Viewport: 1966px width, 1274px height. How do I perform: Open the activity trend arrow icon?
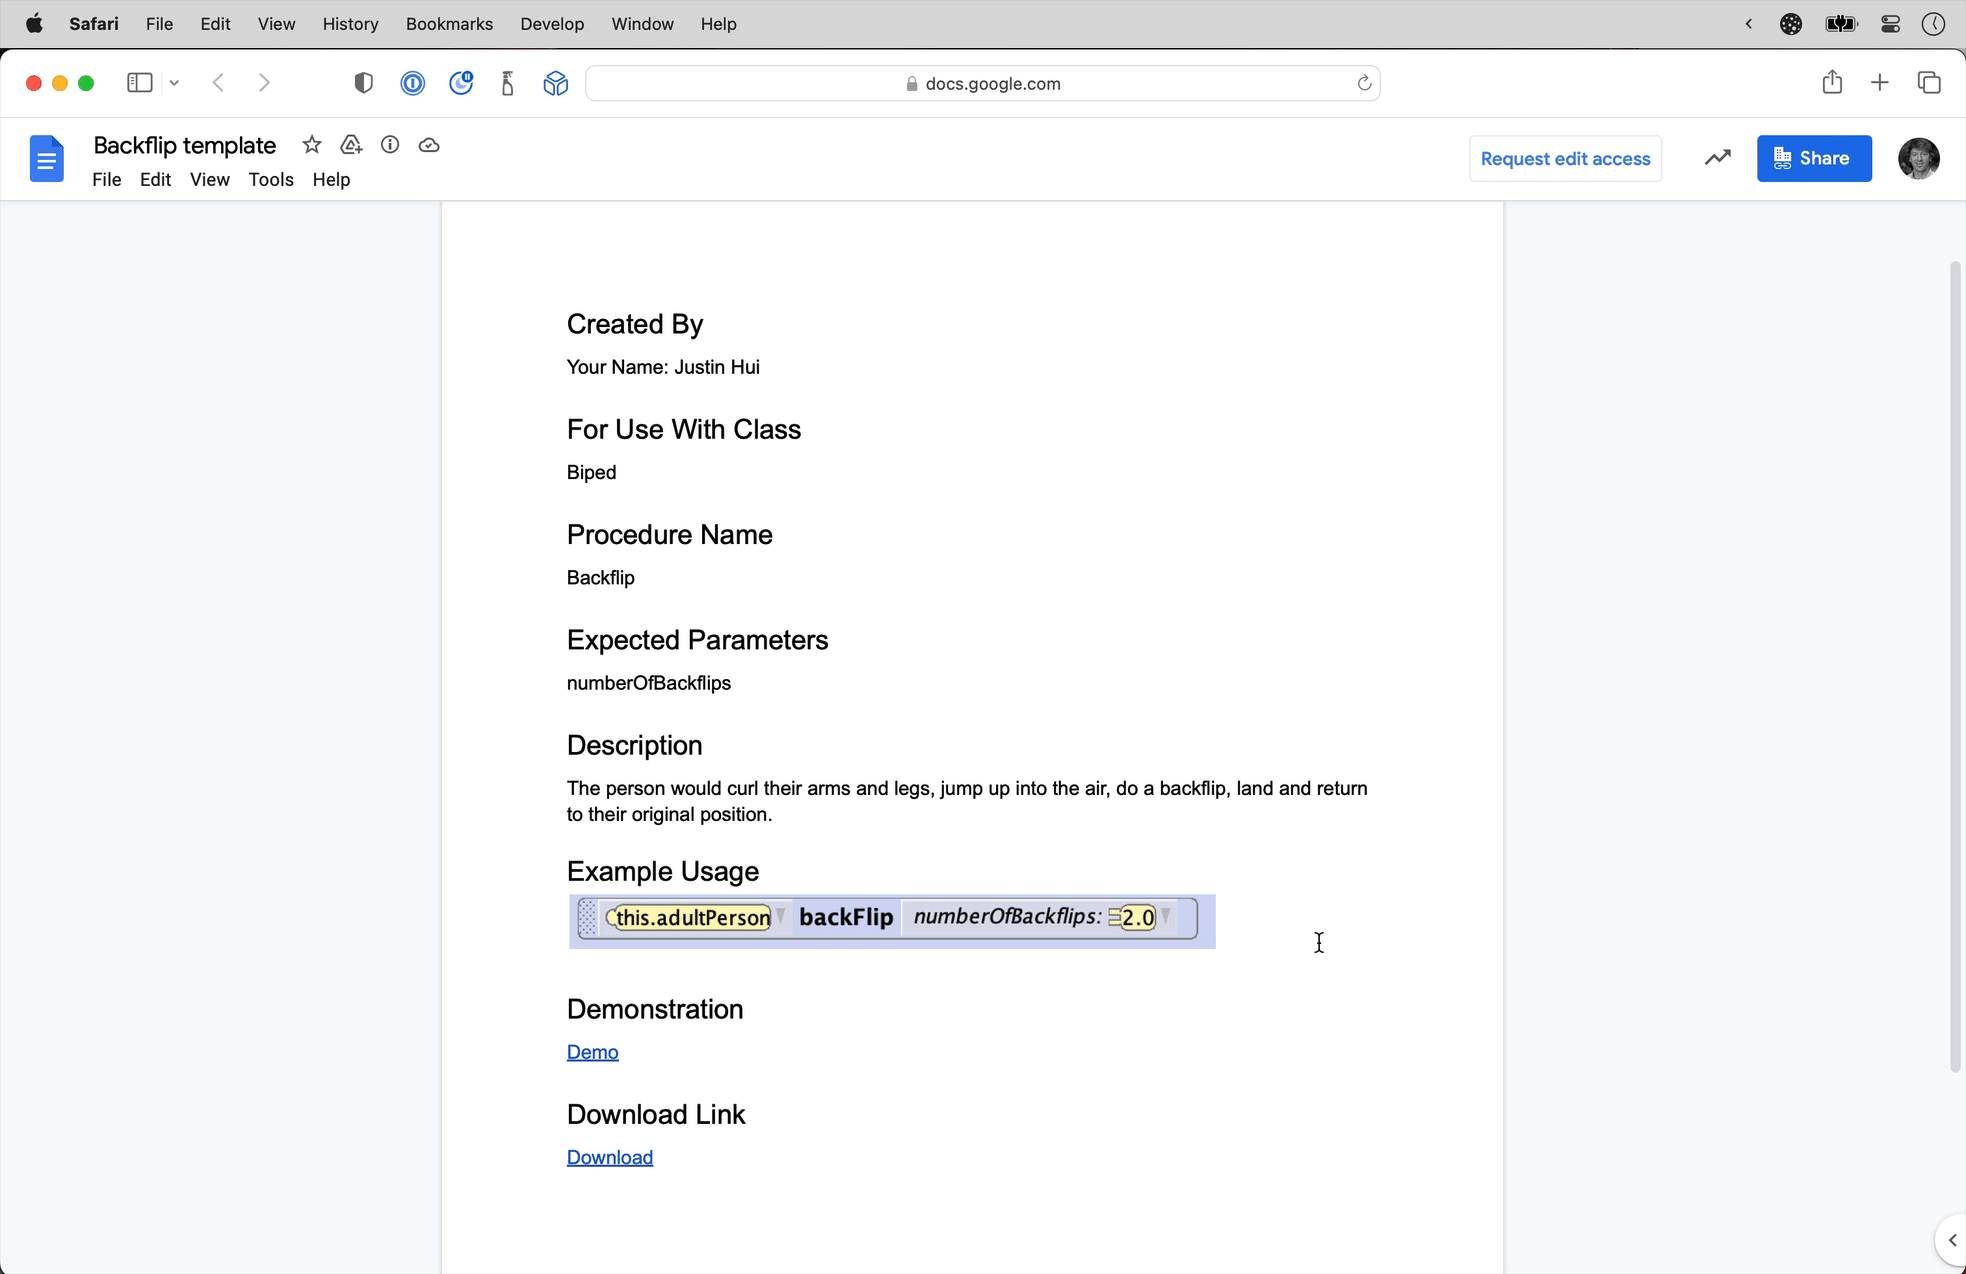click(1717, 158)
